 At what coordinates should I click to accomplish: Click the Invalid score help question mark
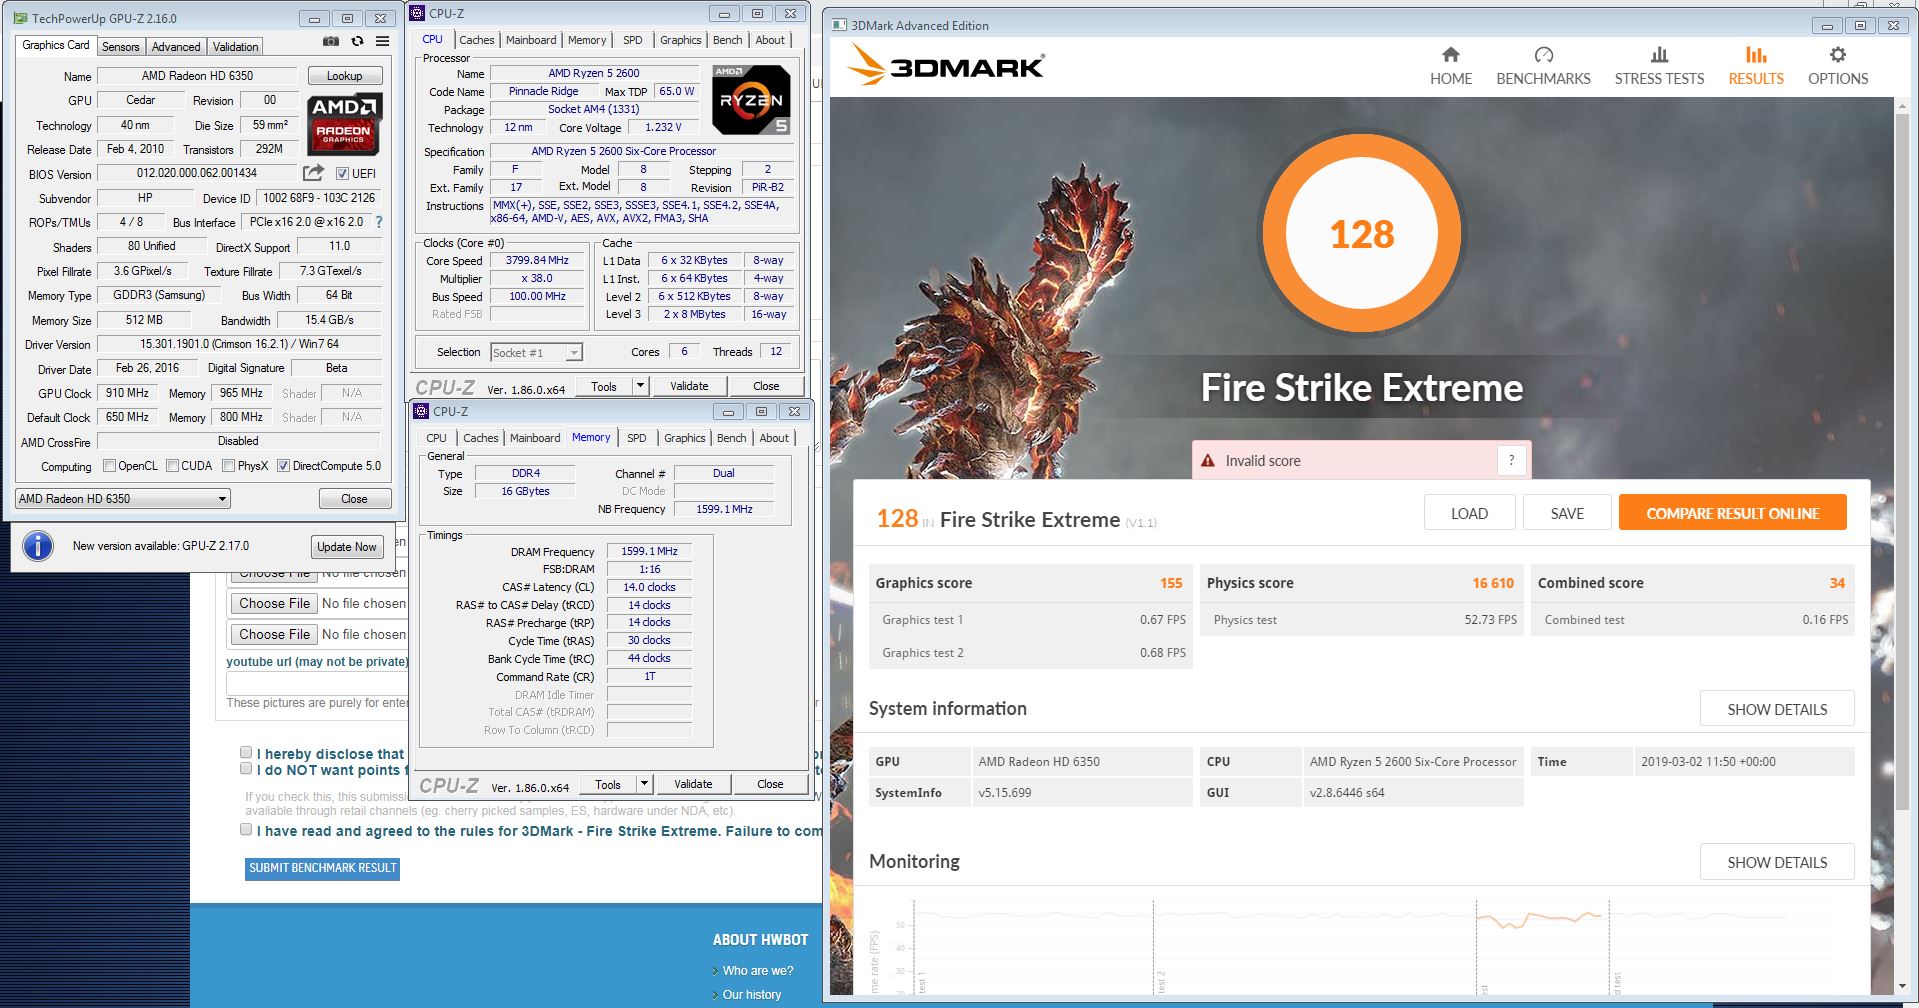pos(1511,460)
